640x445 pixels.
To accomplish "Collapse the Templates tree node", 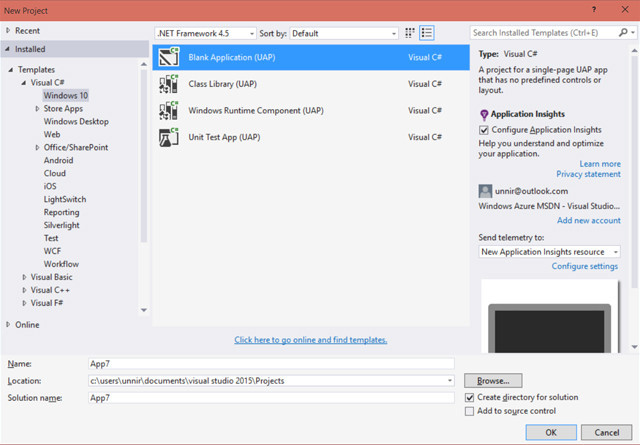I will coord(11,70).
